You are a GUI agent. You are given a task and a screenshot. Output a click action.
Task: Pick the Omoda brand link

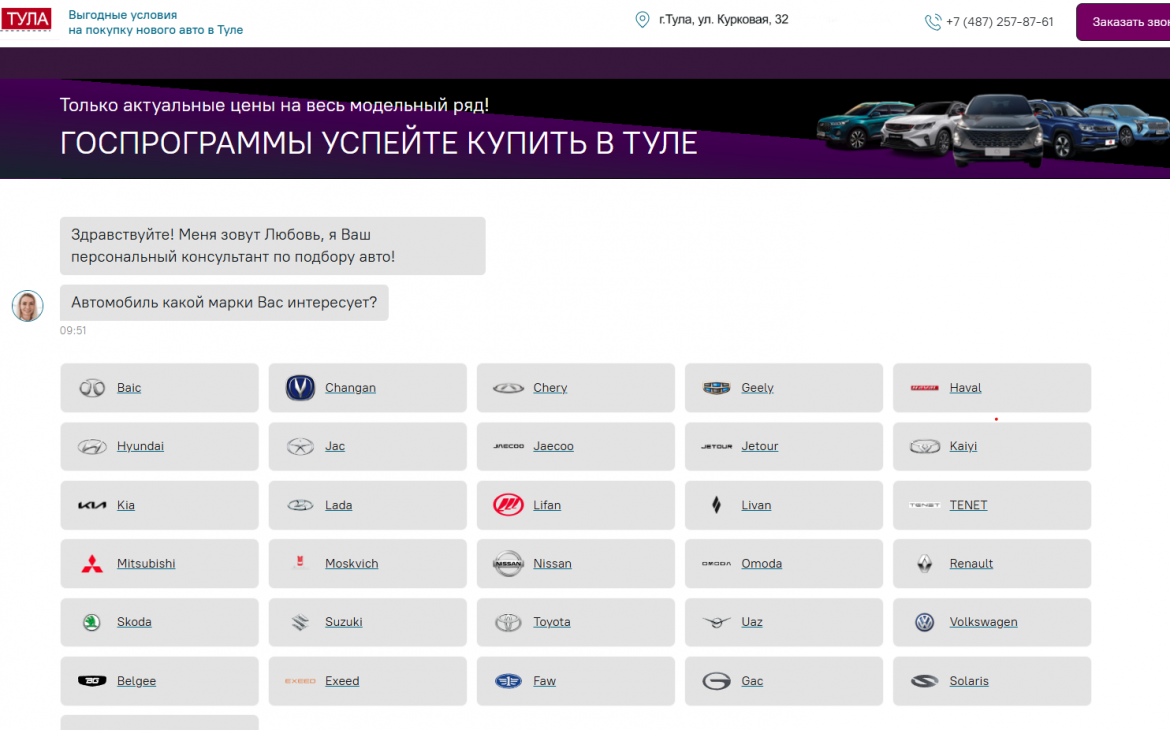[x=761, y=564]
